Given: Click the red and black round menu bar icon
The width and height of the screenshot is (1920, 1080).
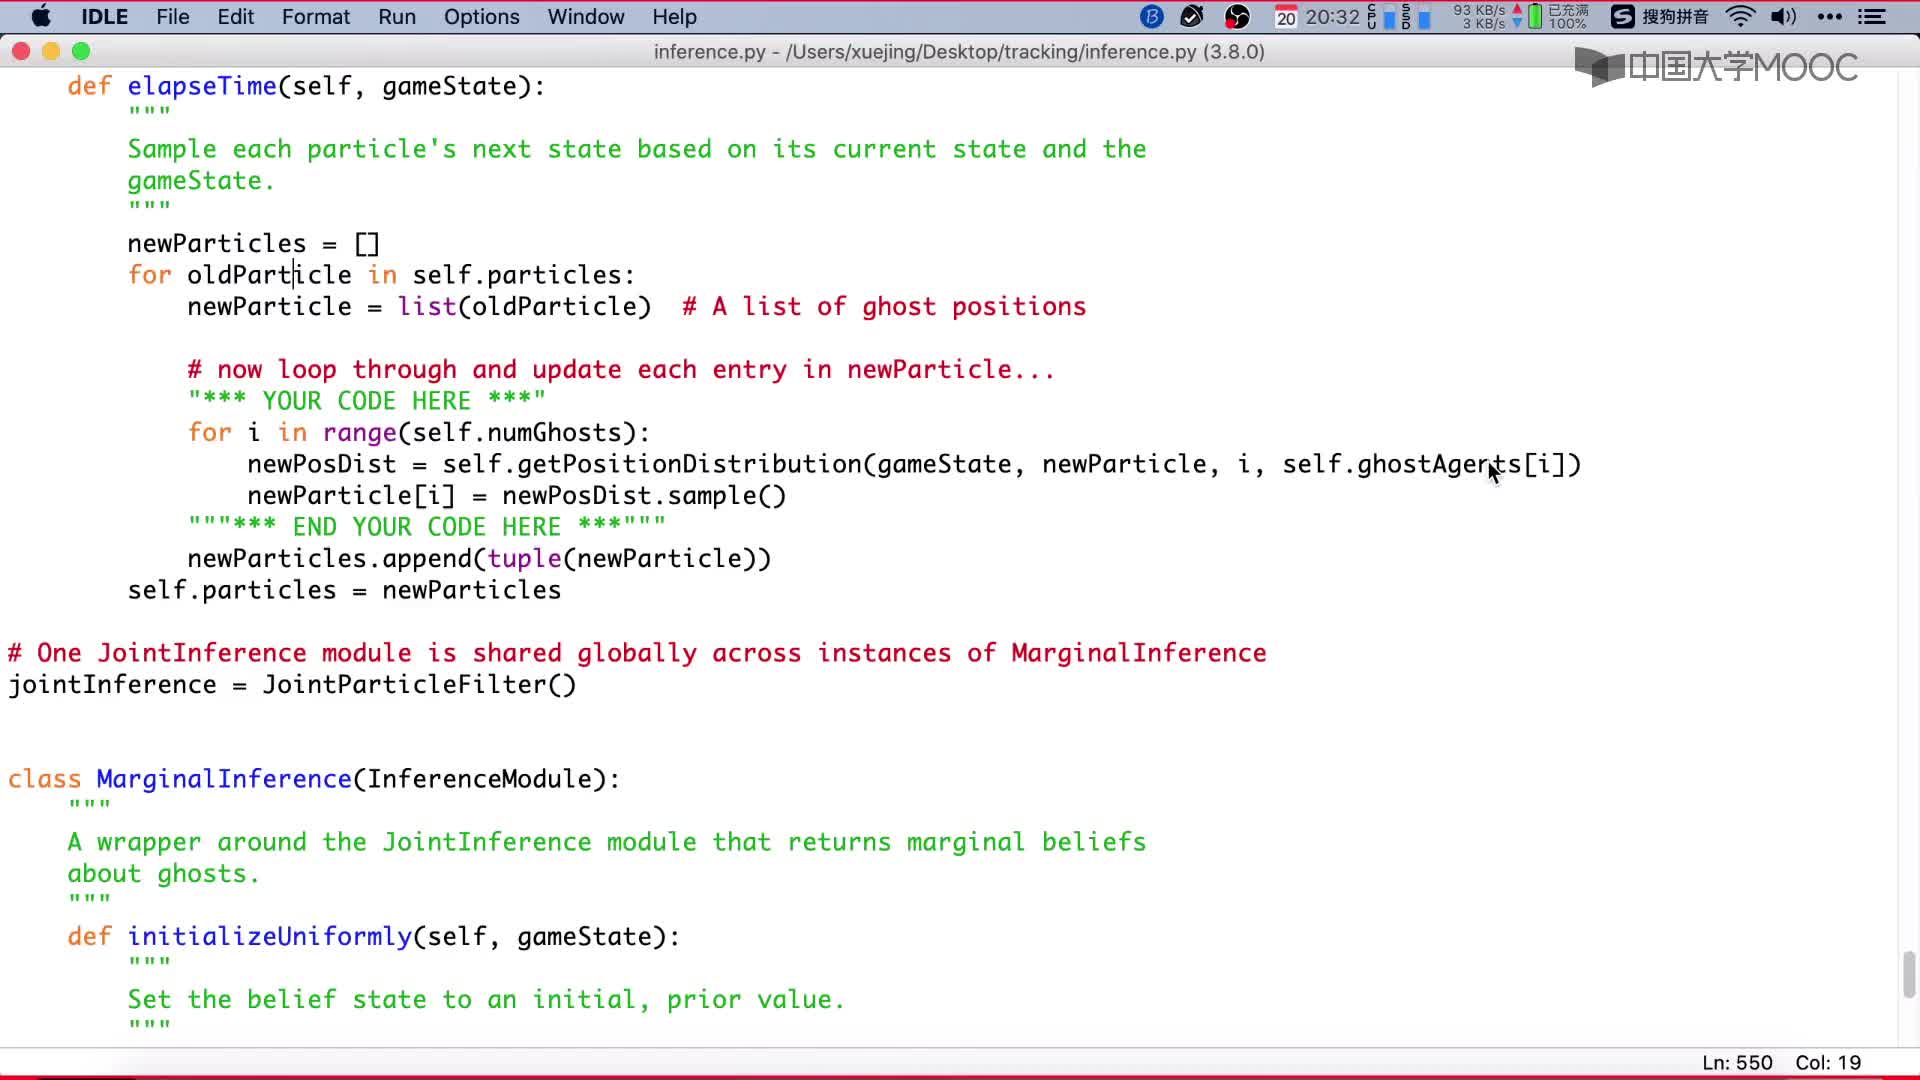Looking at the screenshot, I should click(x=1237, y=17).
